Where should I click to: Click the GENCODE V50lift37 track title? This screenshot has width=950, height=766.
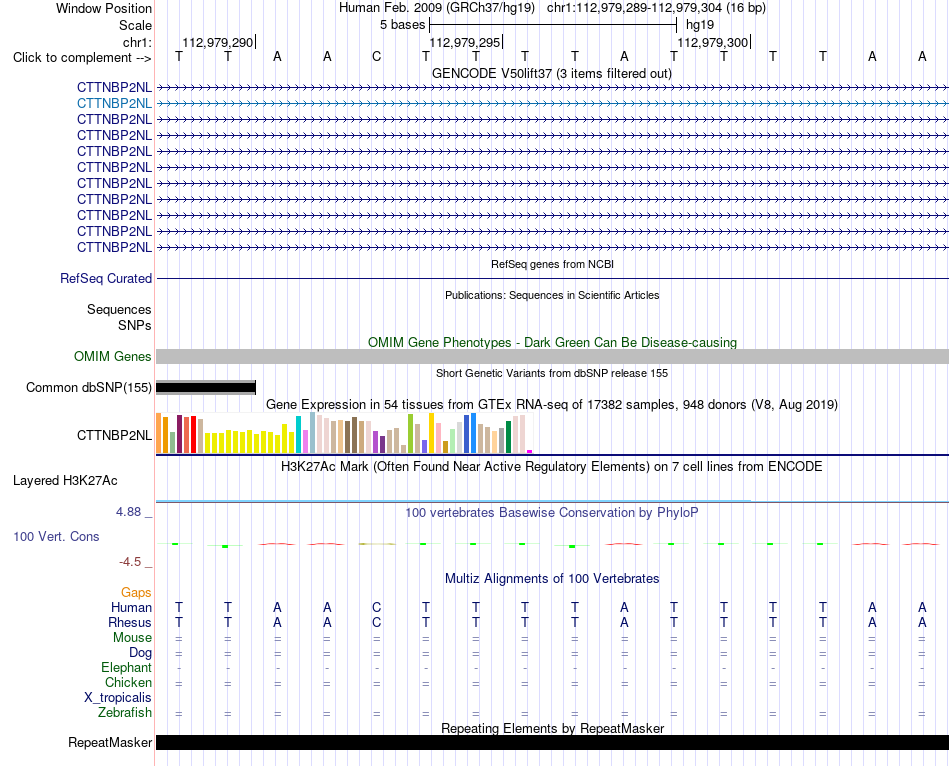(552, 73)
